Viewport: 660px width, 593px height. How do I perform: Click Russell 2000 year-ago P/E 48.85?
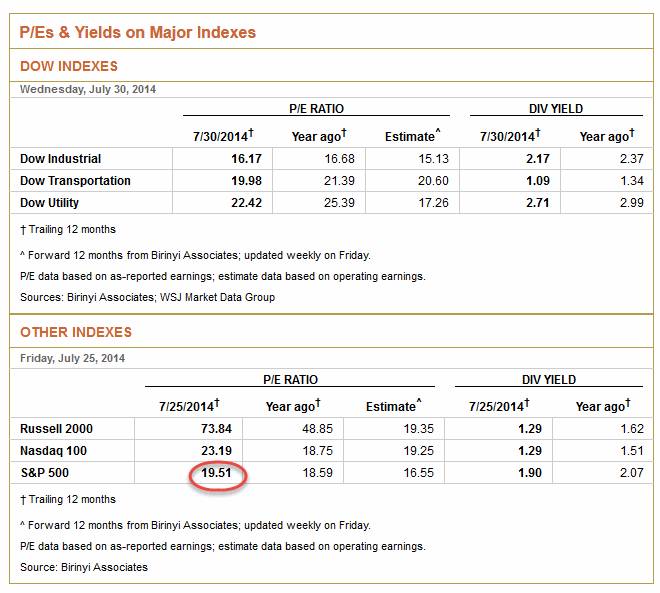(x=317, y=428)
